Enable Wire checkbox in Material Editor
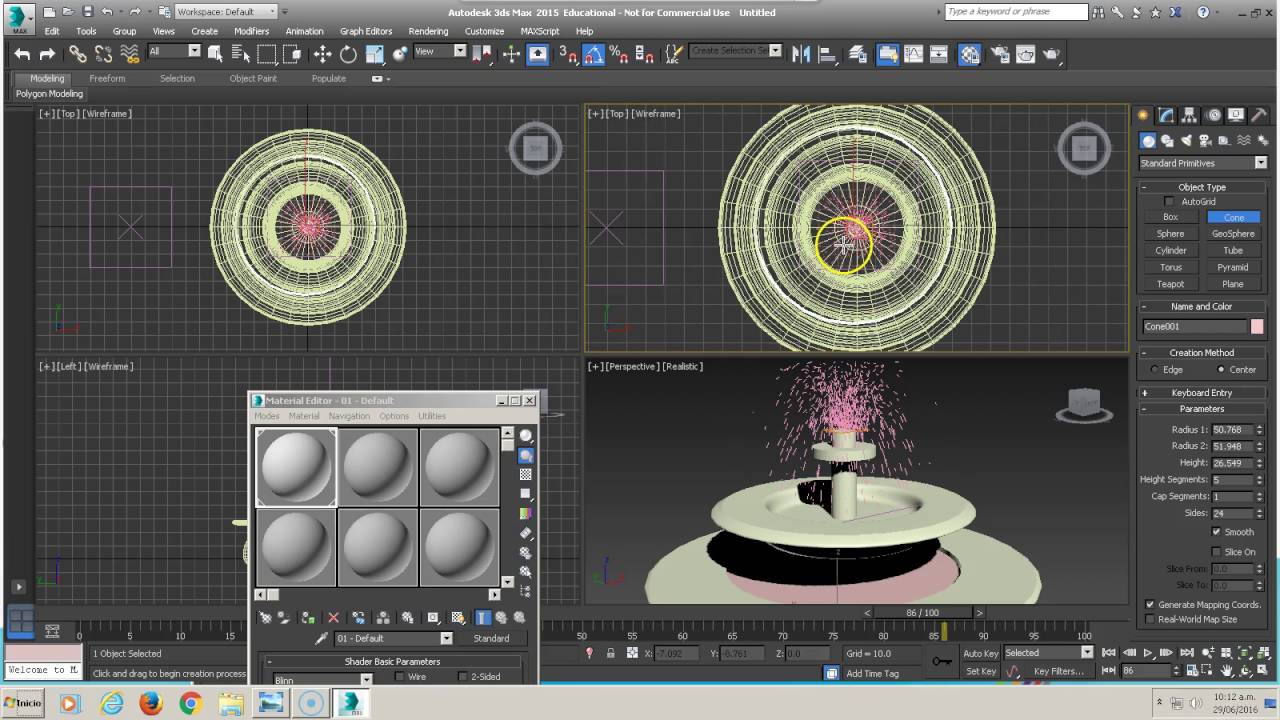This screenshot has height=720, width=1280. 399,677
